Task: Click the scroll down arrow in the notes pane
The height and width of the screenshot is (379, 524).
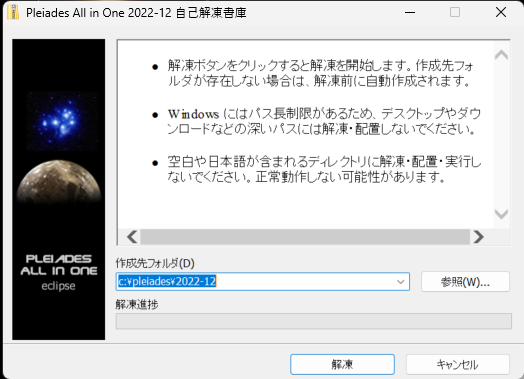Action: click(501, 214)
